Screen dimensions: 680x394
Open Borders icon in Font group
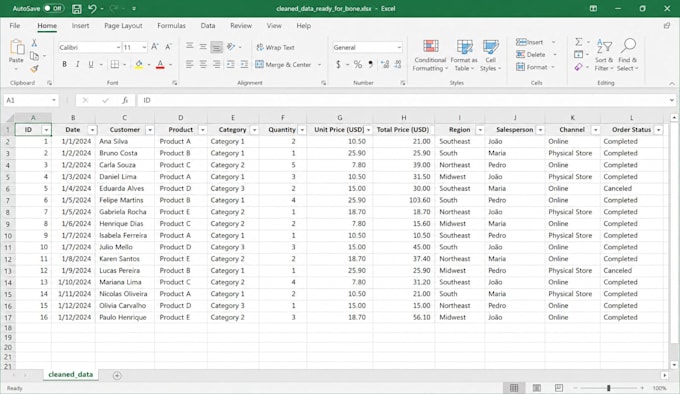coord(115,65)
